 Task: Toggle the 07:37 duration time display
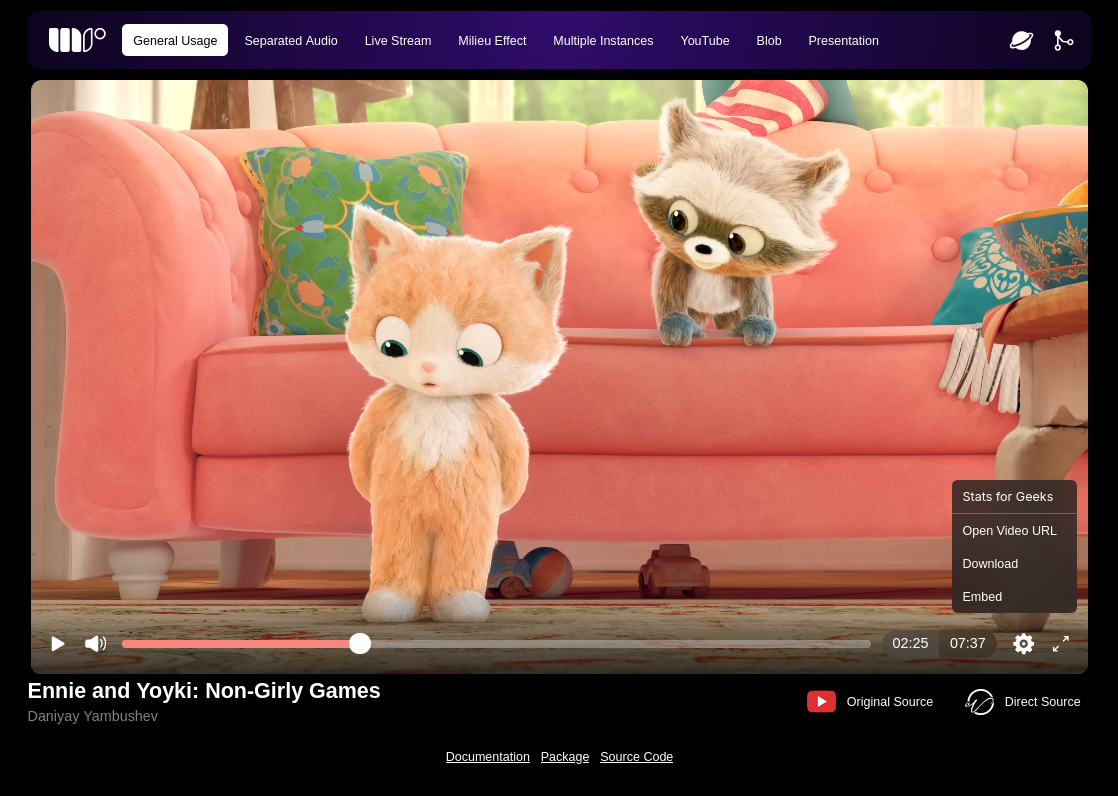point(967,643)
